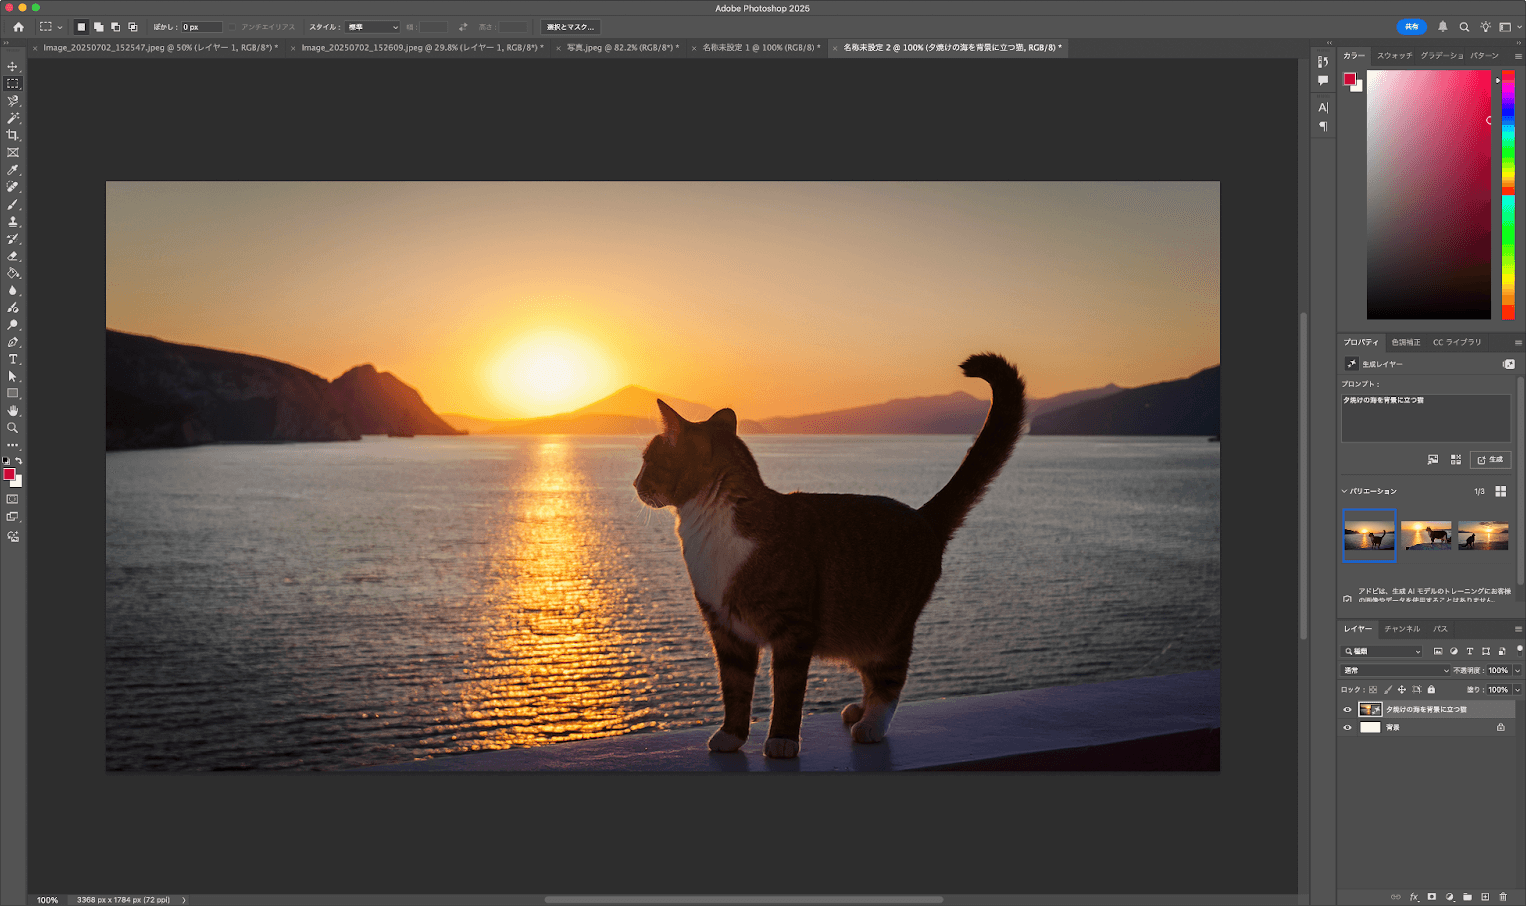Screen dimensions: 1526x906
Task: Toggle visibility of the 夕焼けの海を背景に立つ猫 layer
Action: (x=1347, y=709)
